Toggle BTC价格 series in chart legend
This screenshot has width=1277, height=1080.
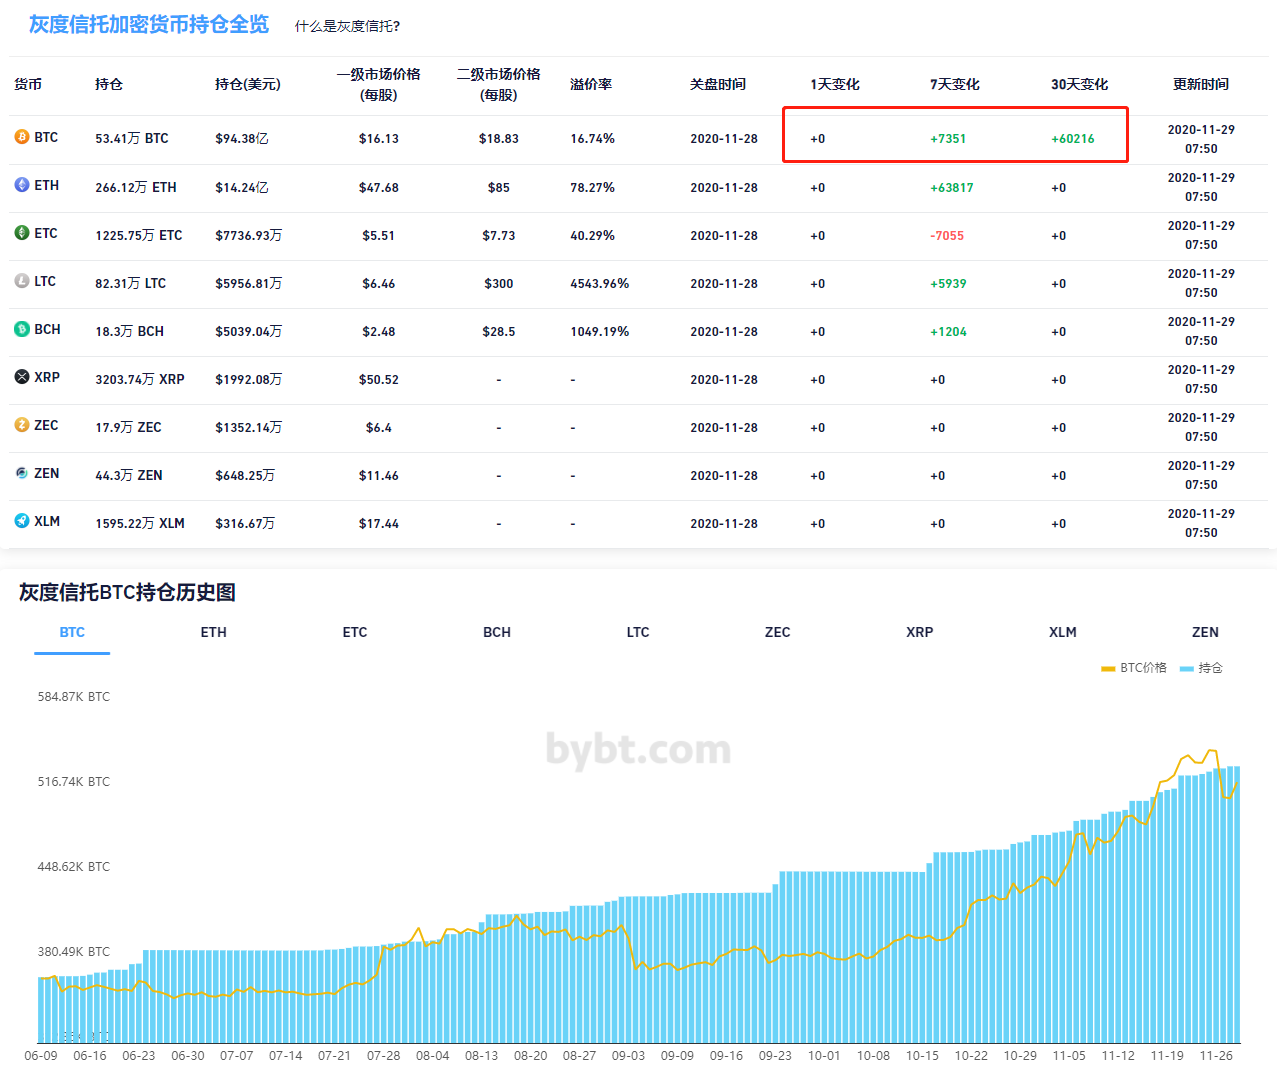[1134, 668]
